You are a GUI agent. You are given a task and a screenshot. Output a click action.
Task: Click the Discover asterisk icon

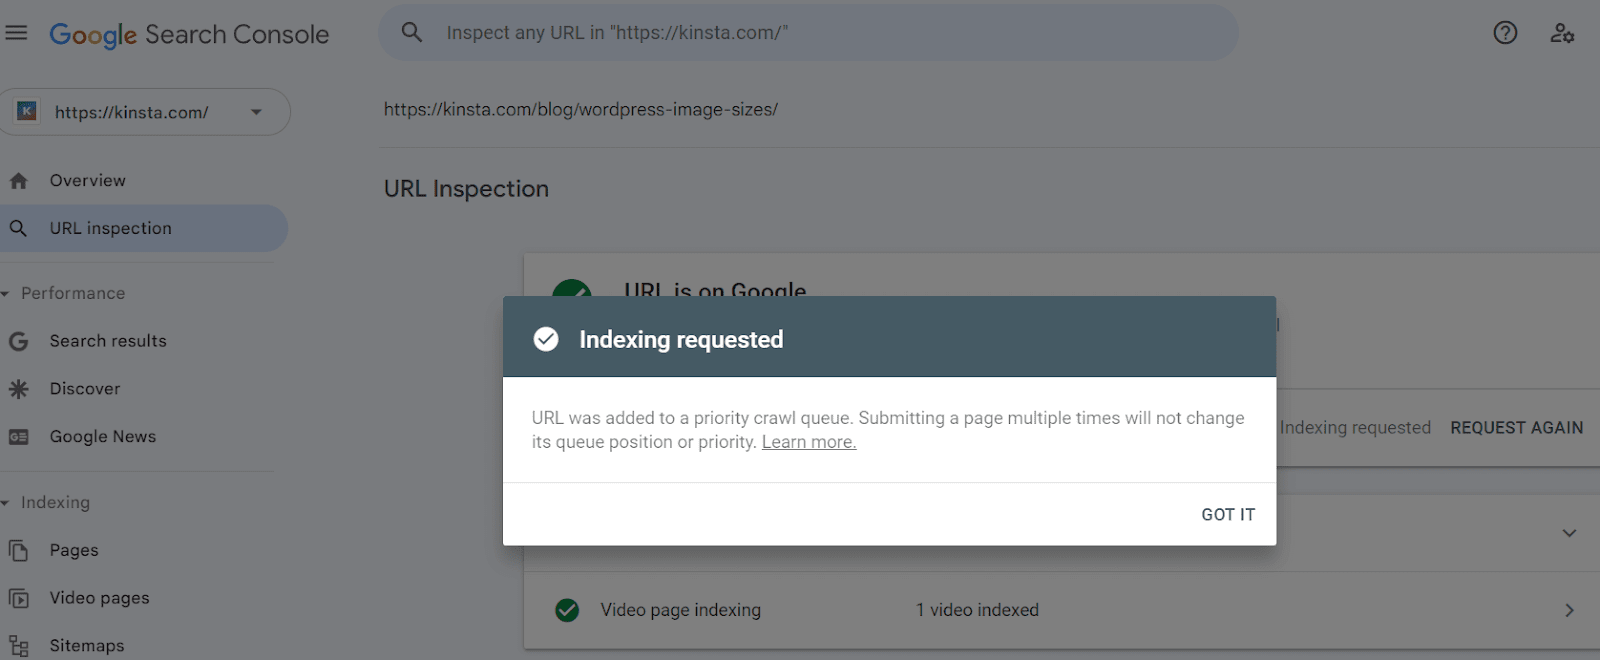pyautogui.click(x=18, y=389)
